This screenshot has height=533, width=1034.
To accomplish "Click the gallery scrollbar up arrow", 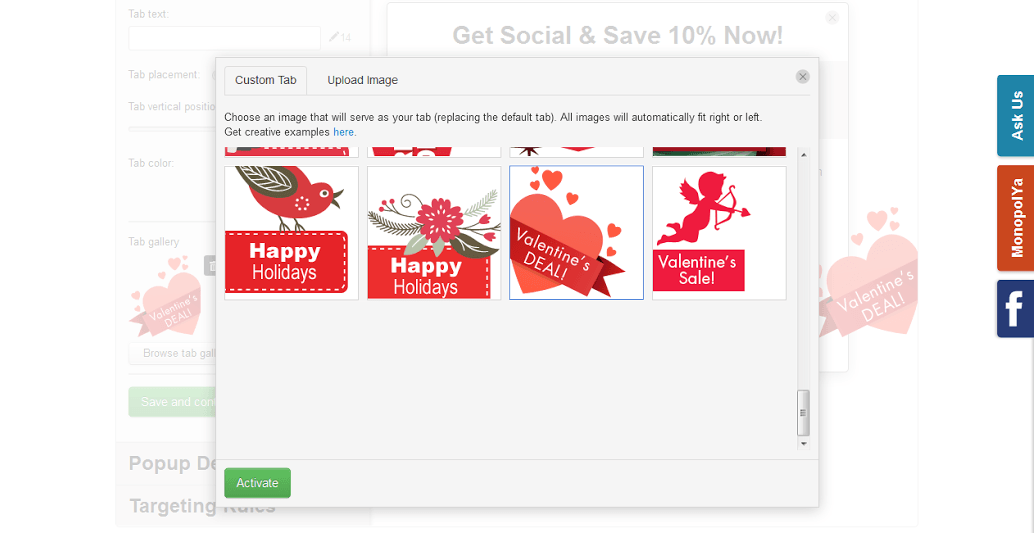I will [803, 154].
